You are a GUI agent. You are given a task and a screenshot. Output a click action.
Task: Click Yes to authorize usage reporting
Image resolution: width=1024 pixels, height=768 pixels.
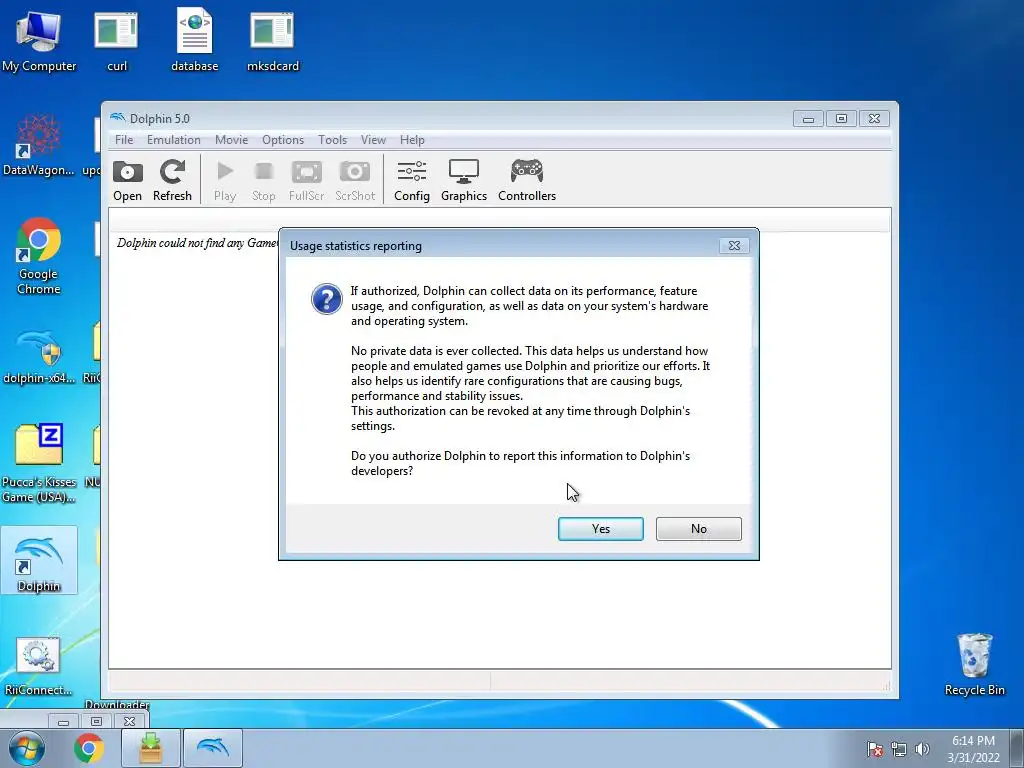point(601,529)
